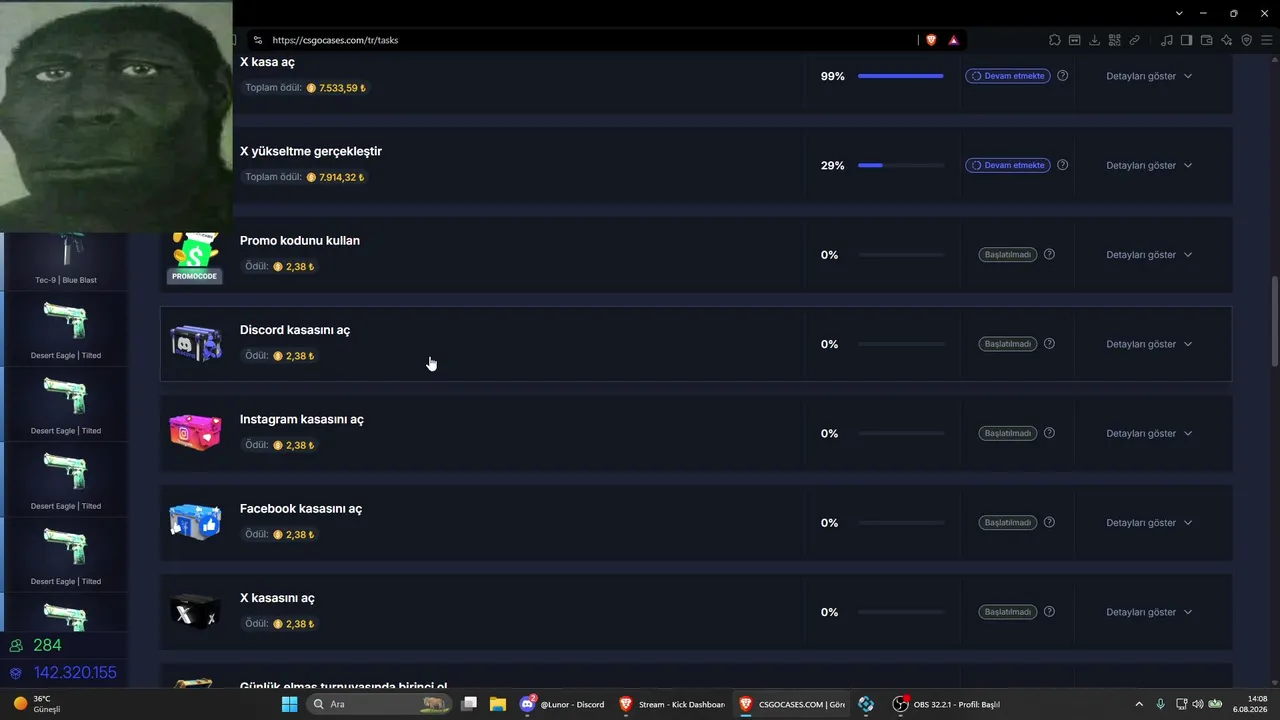This screenshot has width=1280, height=720.
Task: Click the help icon for Facebook kasasını aç
Action: pos(1049,523)
